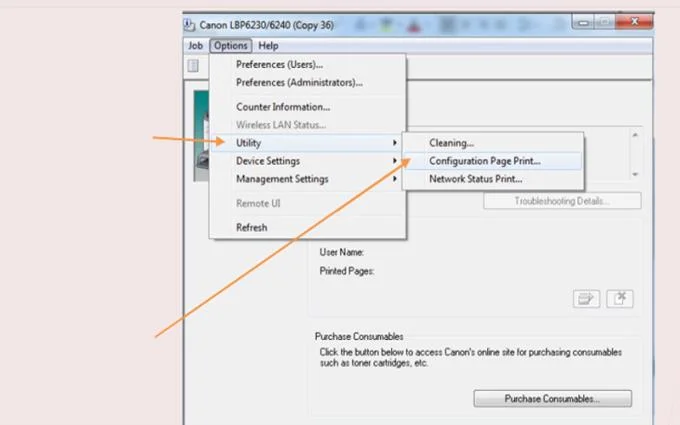Click the User Name: label
Viewport: 680px width, 425px height.
click(x=341, y=252)
